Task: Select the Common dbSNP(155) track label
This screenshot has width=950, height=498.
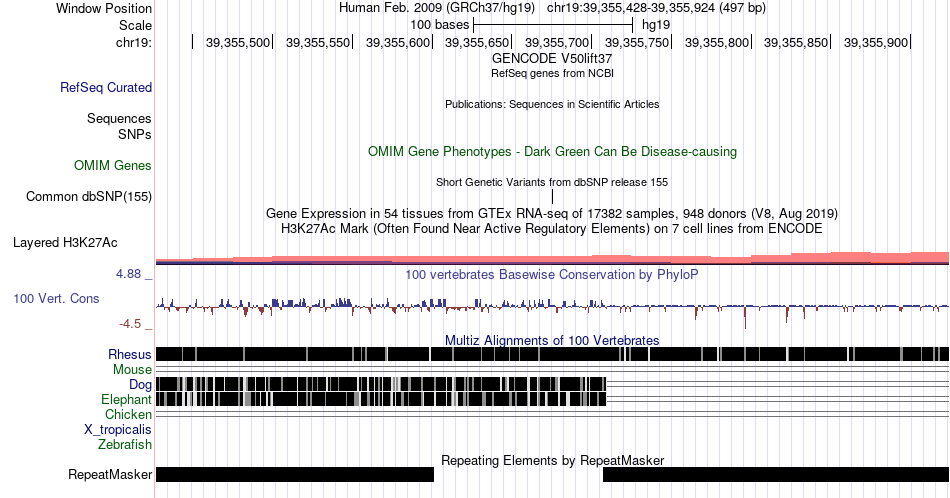Action: (x=89, y=196)
